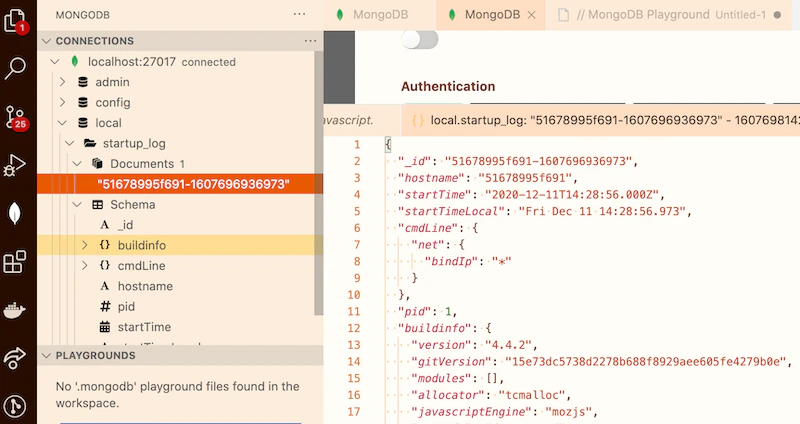This screenshot has width=800, height=424.
Task: Click the database icon beside local
Action: click(x=83, y=123)
